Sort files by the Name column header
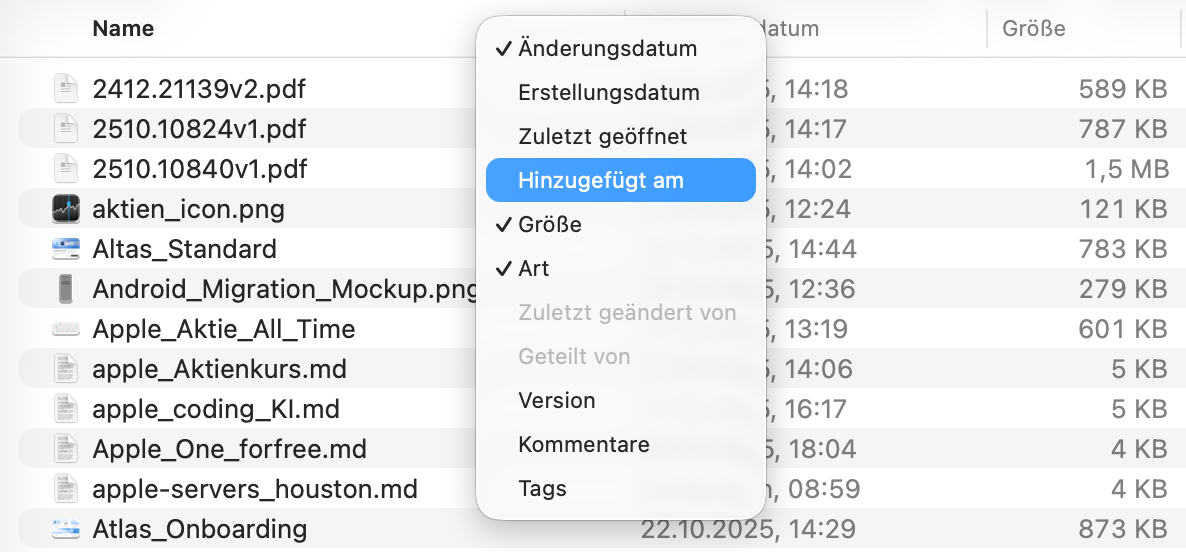Image resolution: width=1186 pixels, height=552 pixels. pos(123,29)
